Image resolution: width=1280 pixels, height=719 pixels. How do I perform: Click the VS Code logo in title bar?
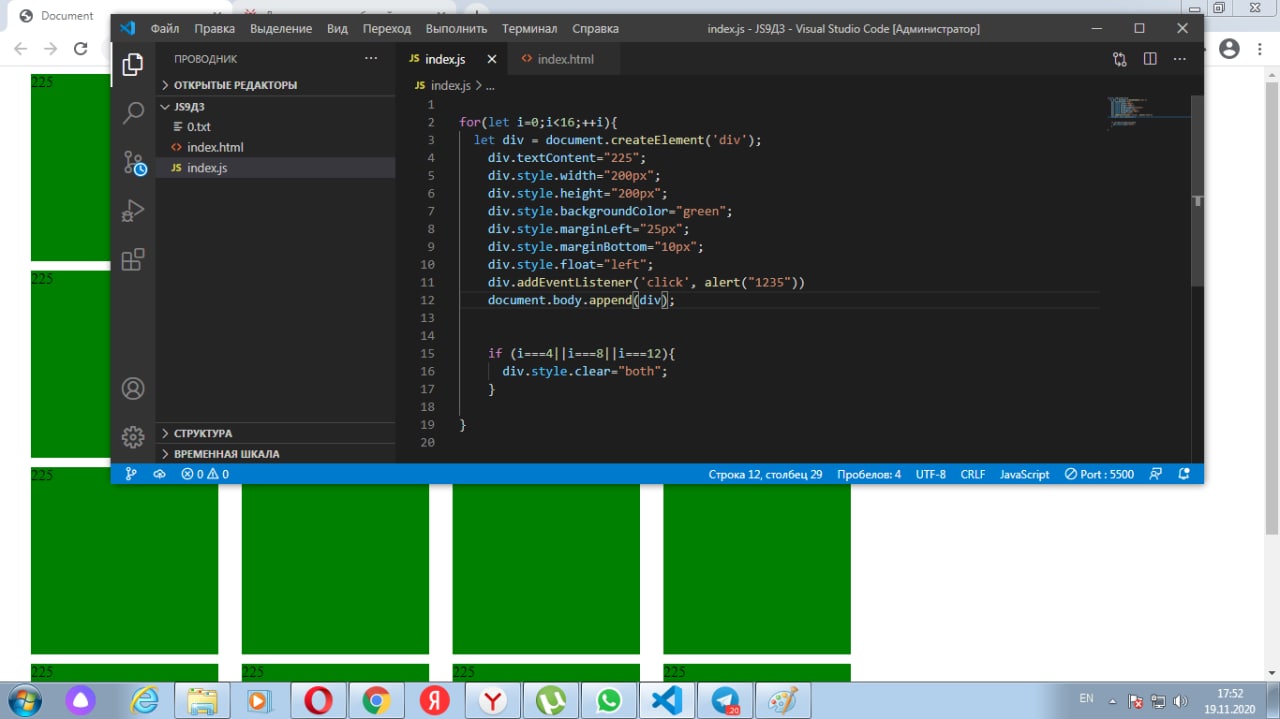(x=127, y=28)
